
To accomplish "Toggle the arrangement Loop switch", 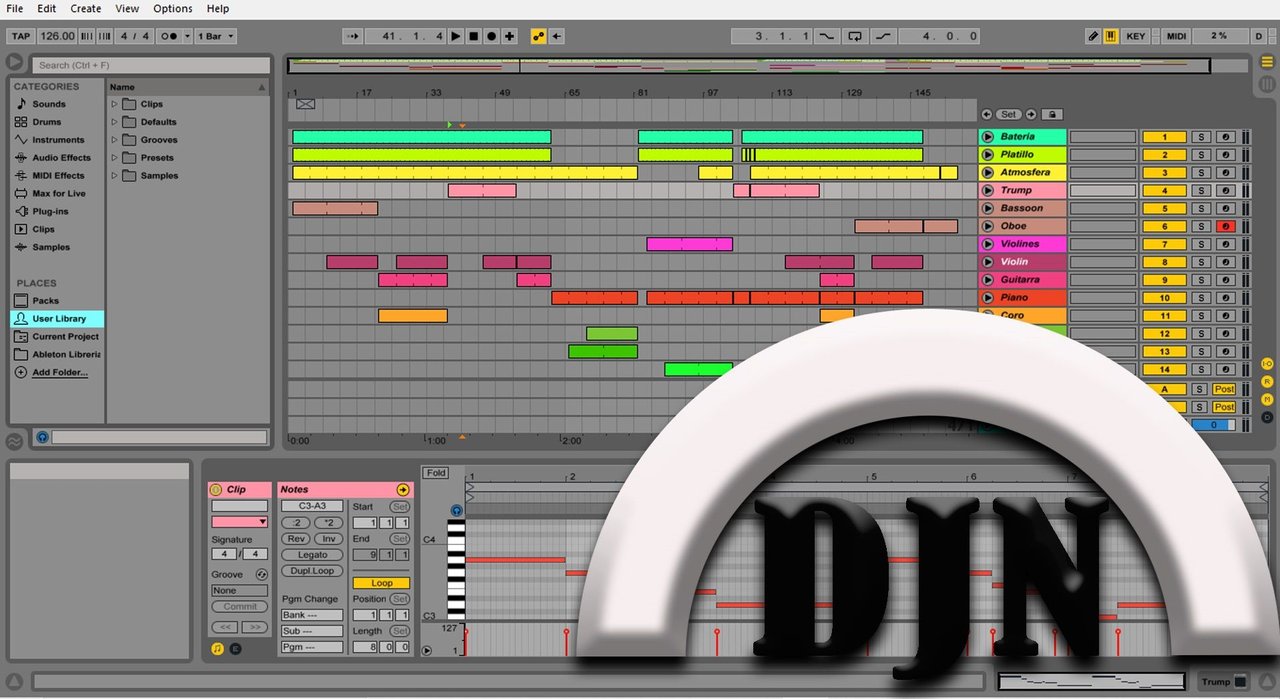I will (855, 36).
